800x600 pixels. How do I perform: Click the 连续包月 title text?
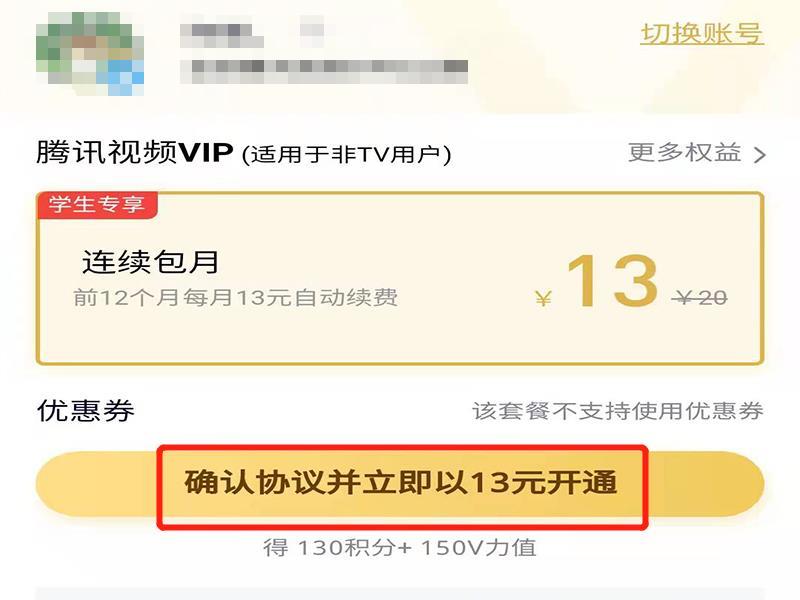pyautogui.click(x=151, y=262)
